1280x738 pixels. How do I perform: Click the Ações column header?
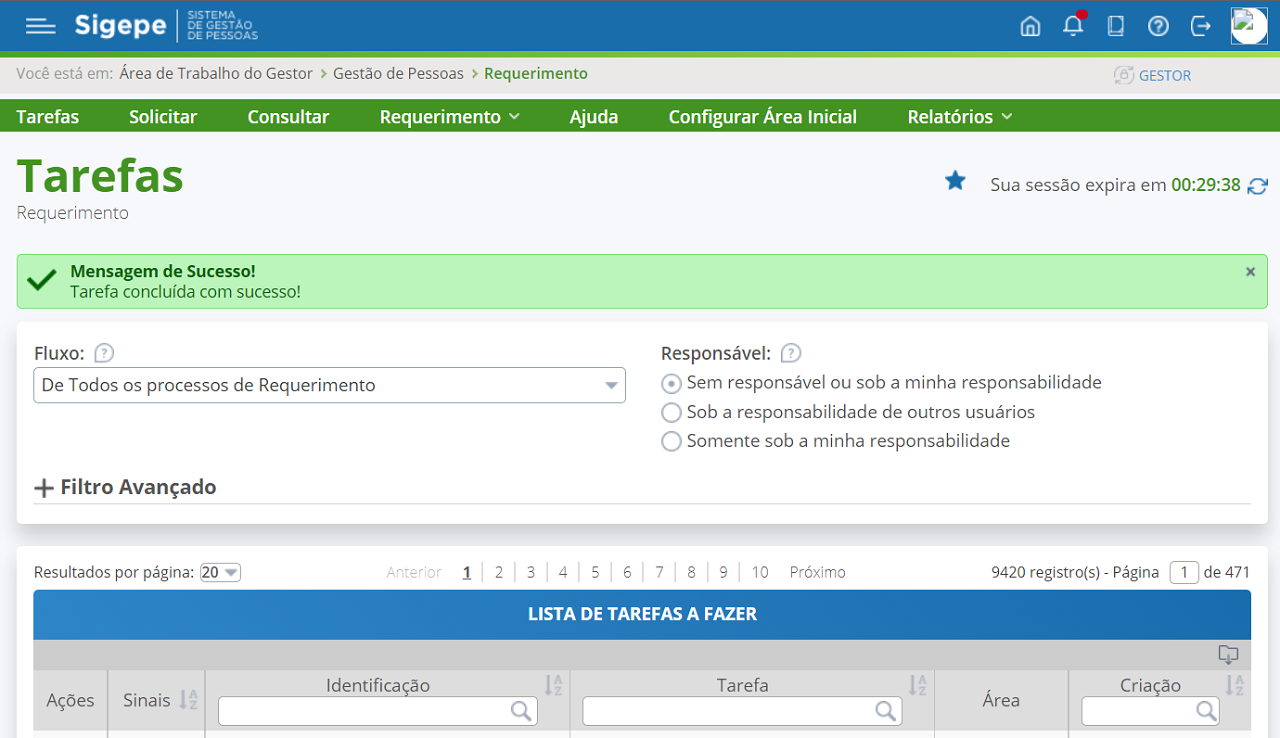click(x=70, y=700)
